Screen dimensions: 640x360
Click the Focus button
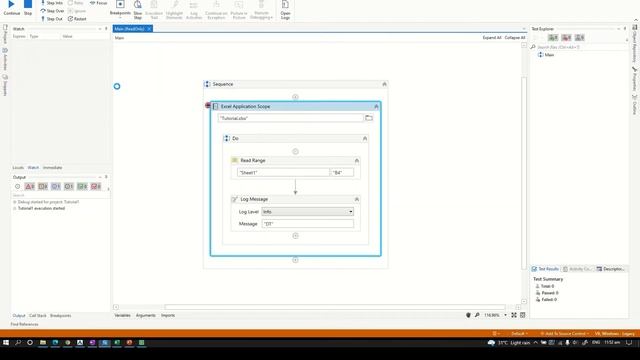coord(98,3)
